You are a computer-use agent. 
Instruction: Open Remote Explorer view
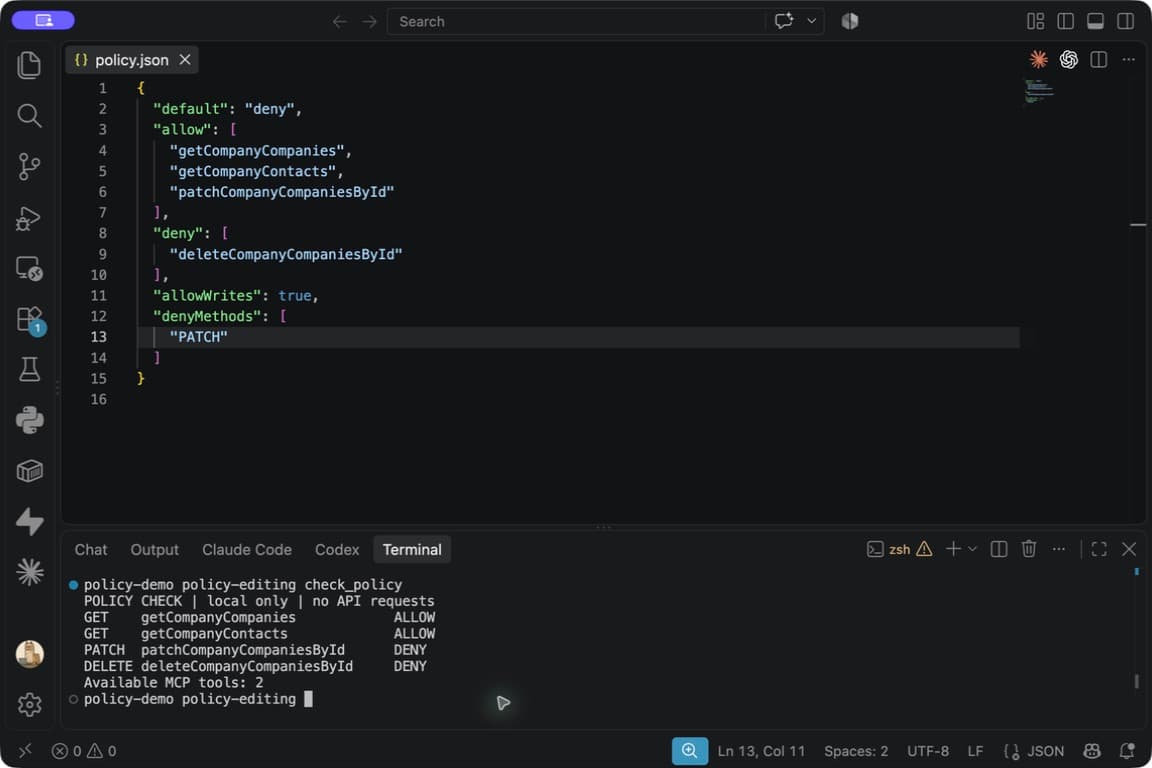point(29,268)
